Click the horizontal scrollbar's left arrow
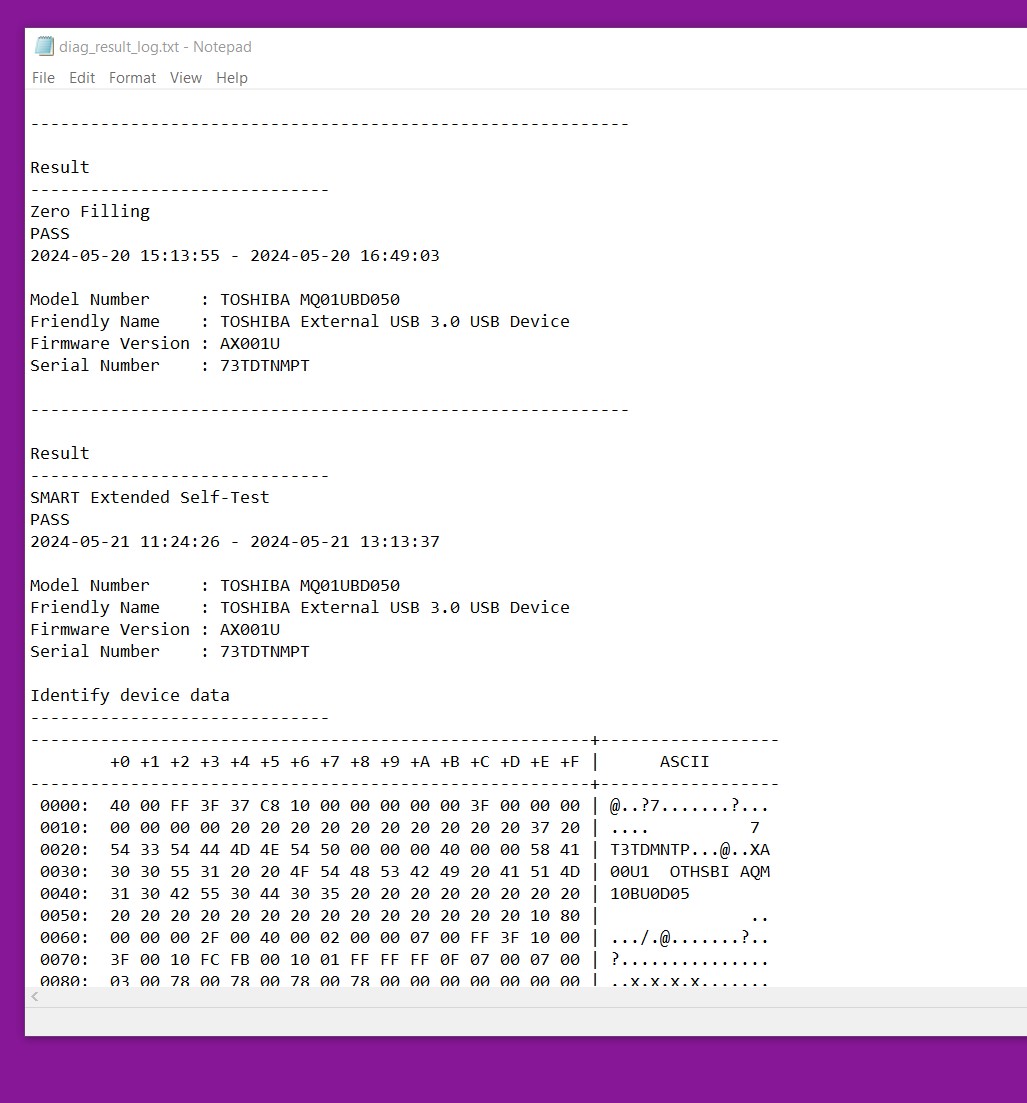This screenshot has width=1027, height=1103. 36,997
